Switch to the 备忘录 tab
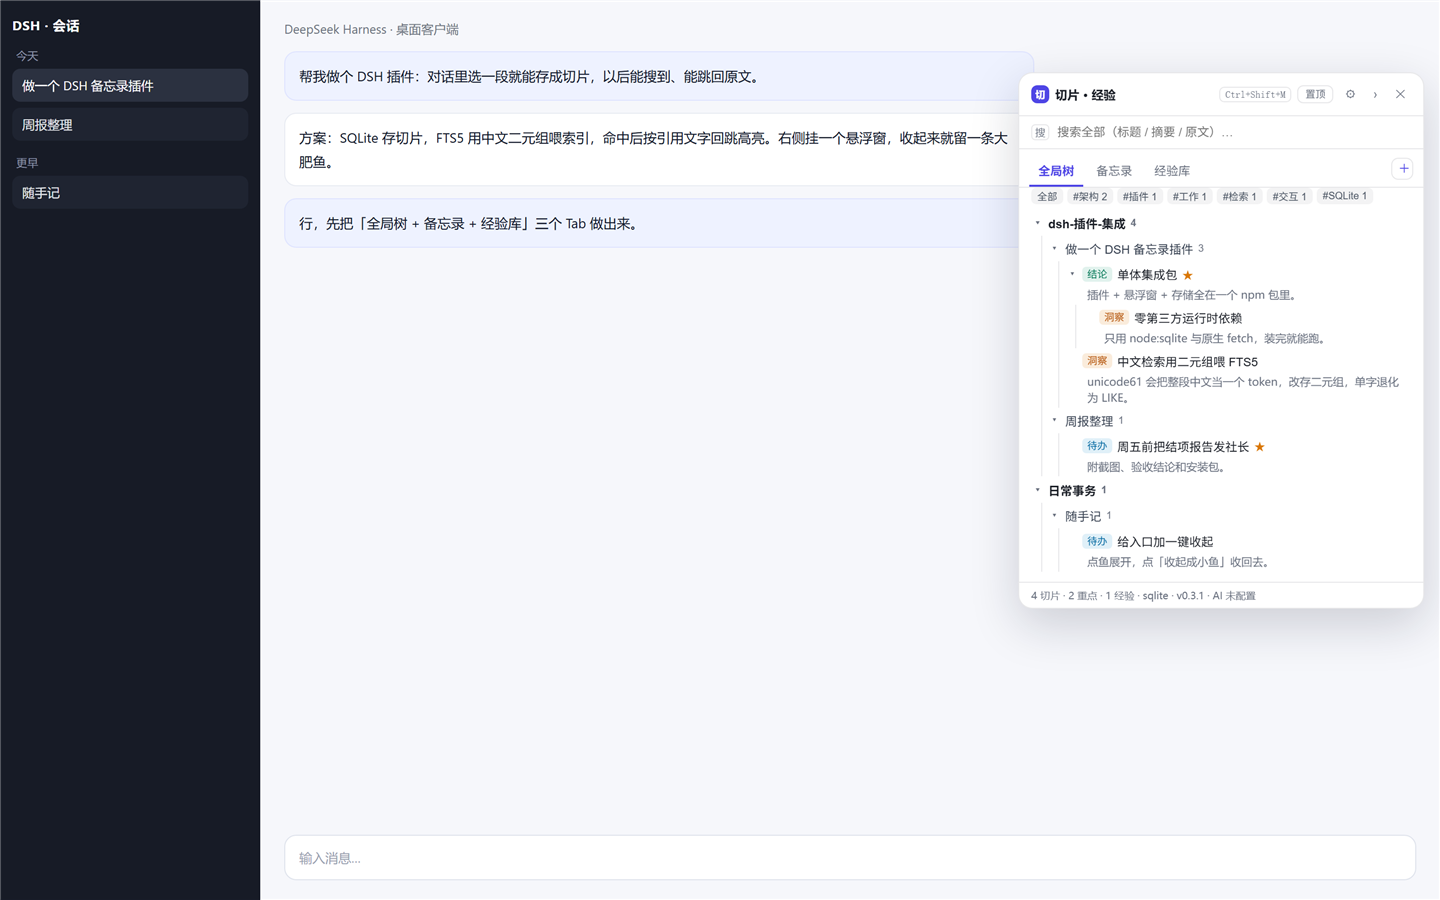Viewport: 1440px width, 900px height. click(x=1114, y=171)
